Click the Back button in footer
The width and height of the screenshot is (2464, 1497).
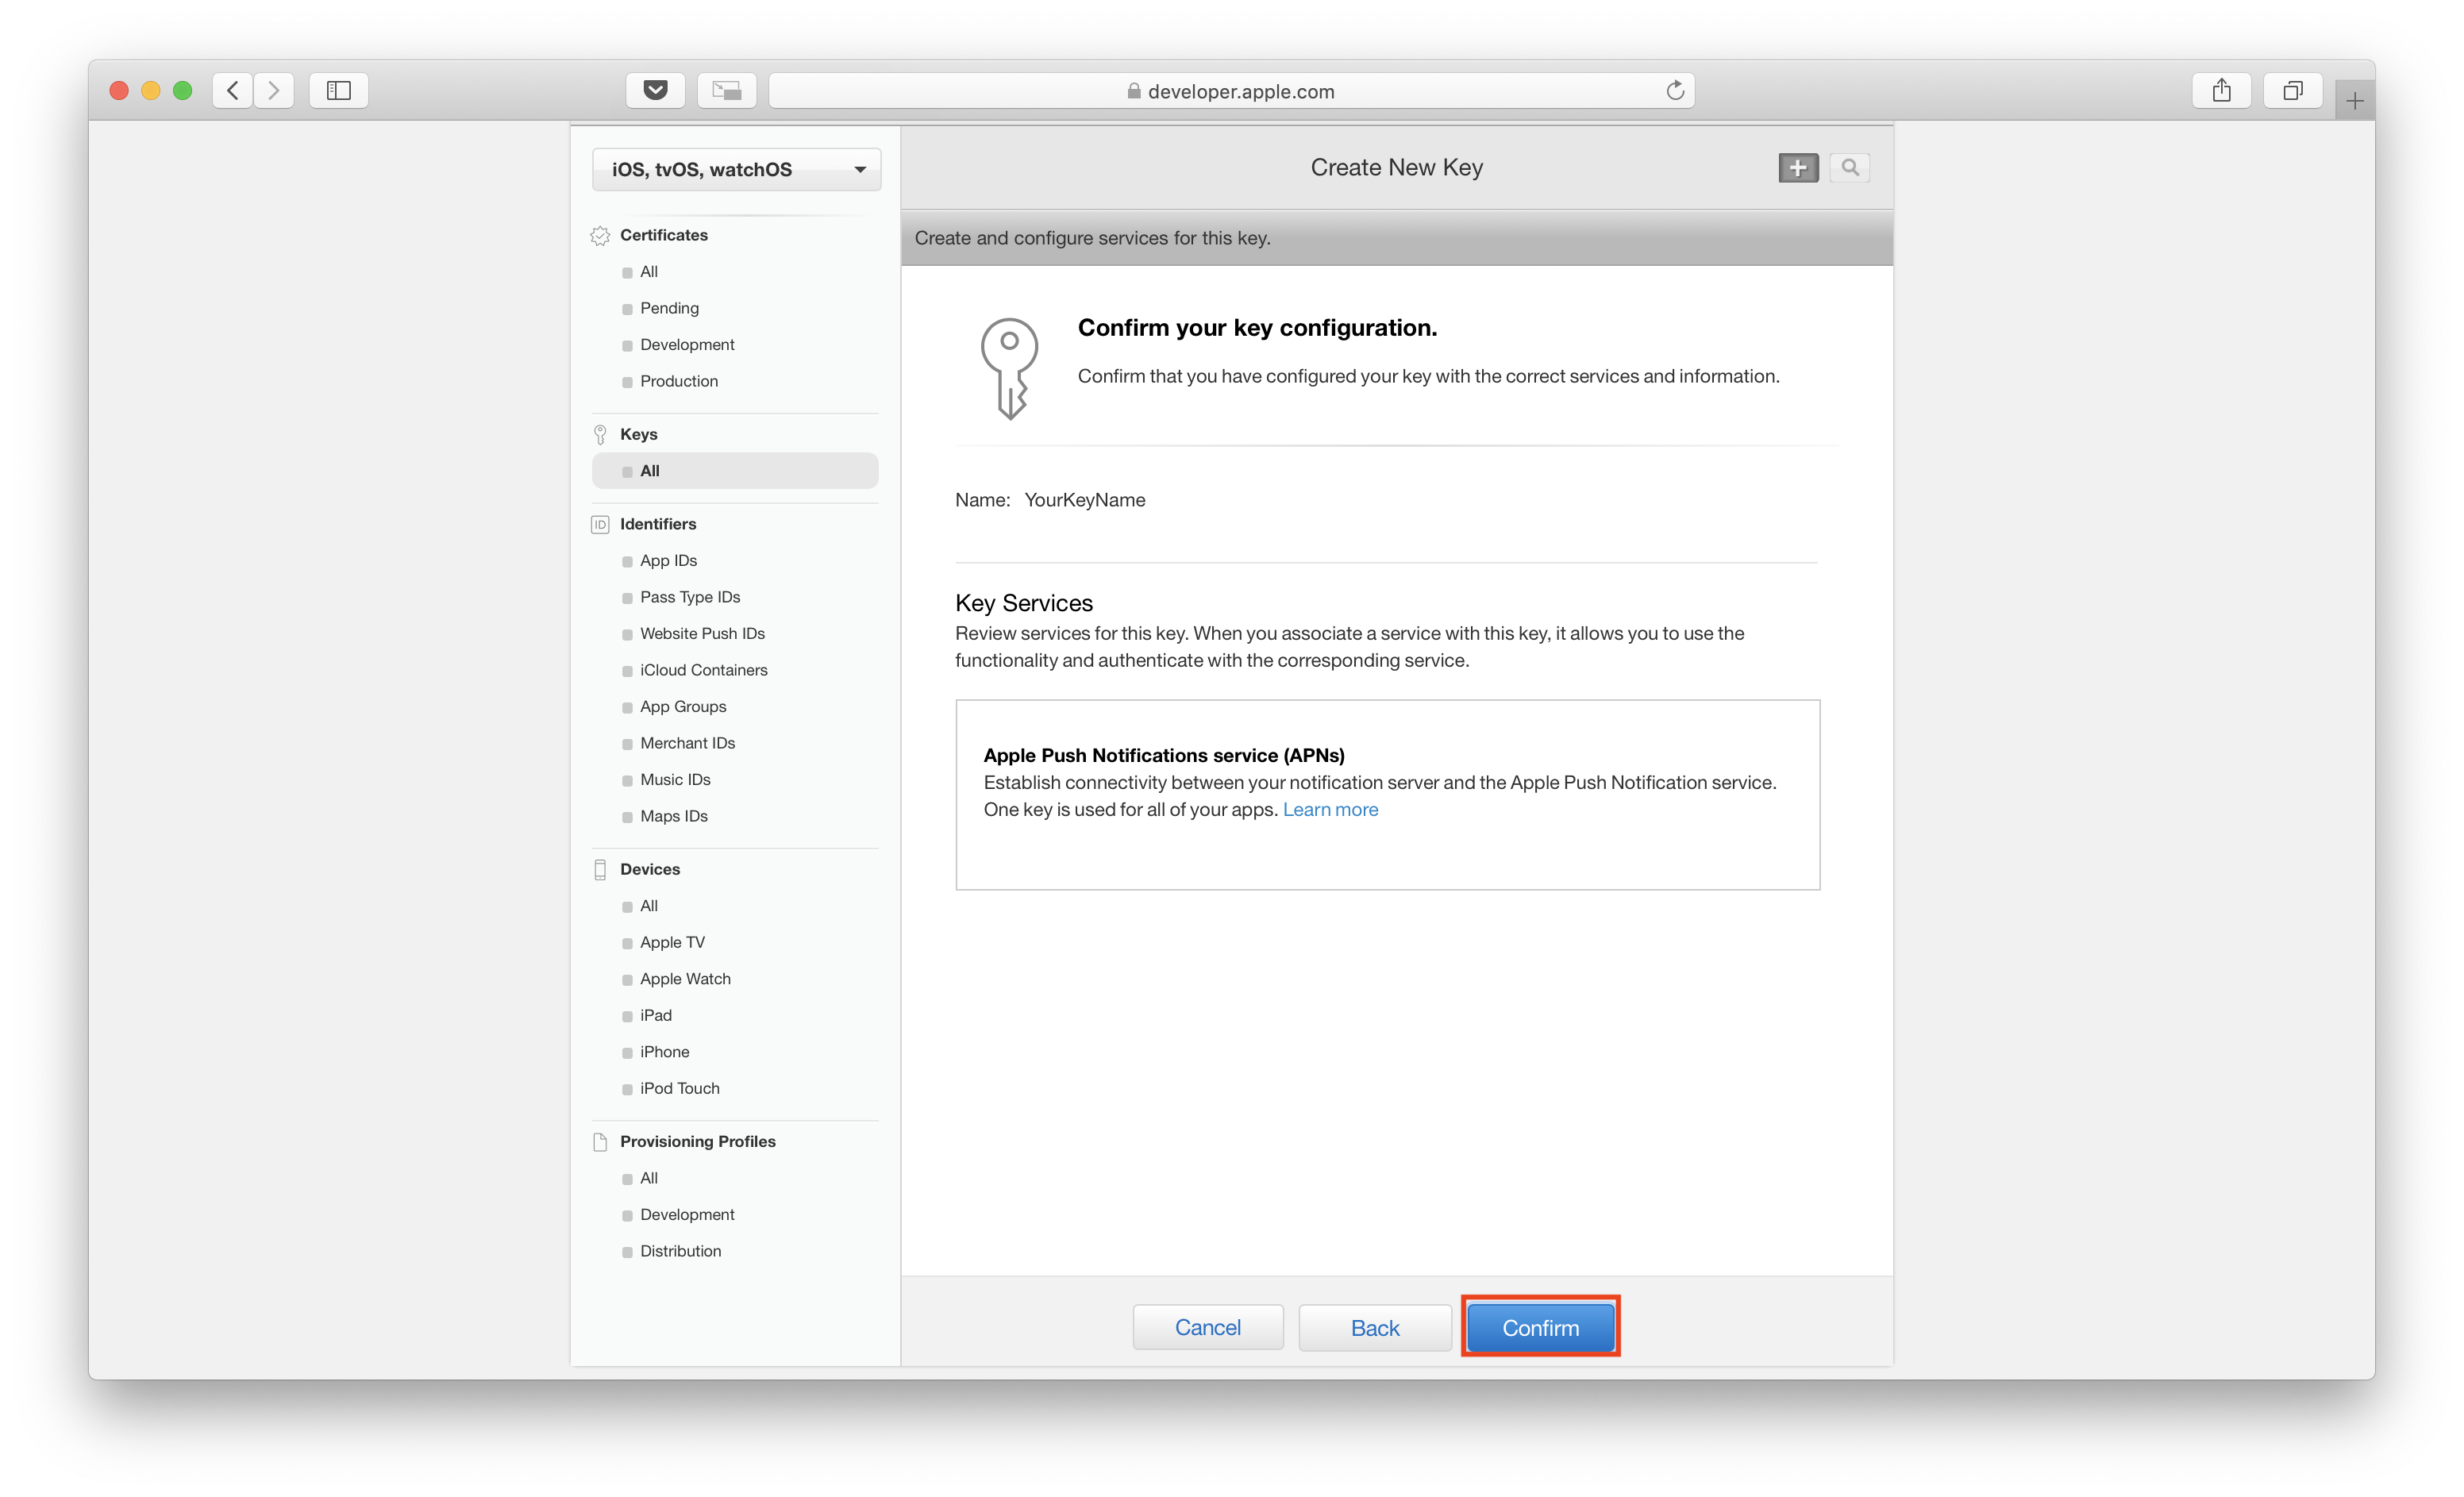click(1374, 1328)
